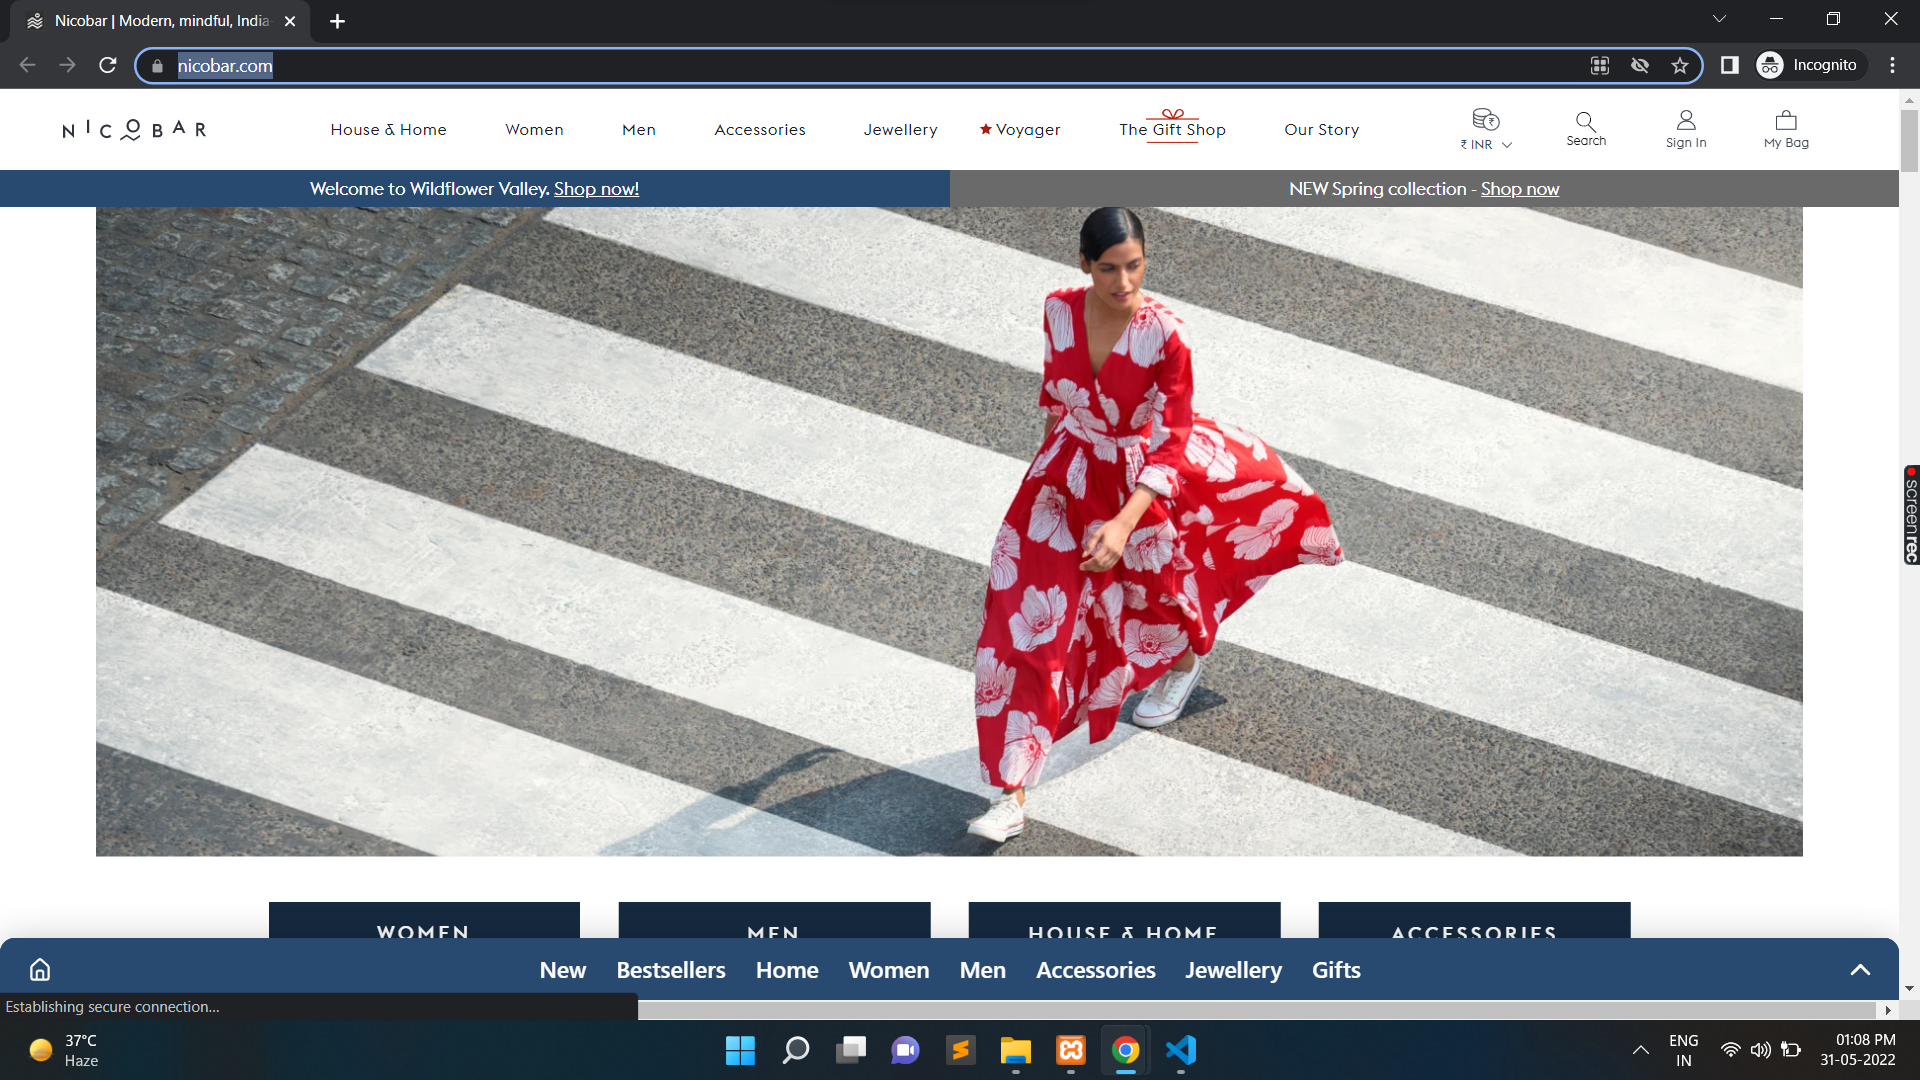Click the ScreenRec side widget
The image size is (1920, 1080).
click(x=1911, y=515)
